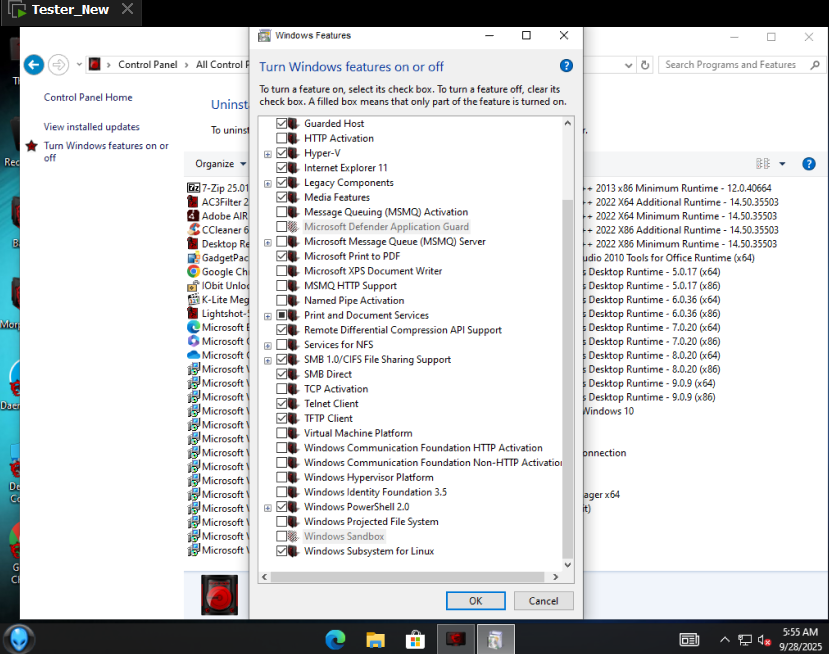Select the K-Lite Mega program icon

tap(194, 299)
